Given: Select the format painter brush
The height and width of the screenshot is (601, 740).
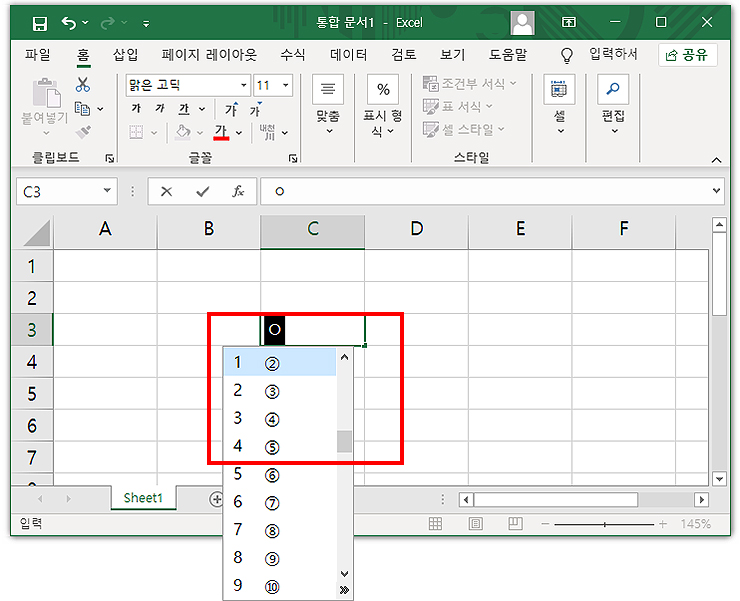Looking at the screenshot, I should tap(83, 132).
